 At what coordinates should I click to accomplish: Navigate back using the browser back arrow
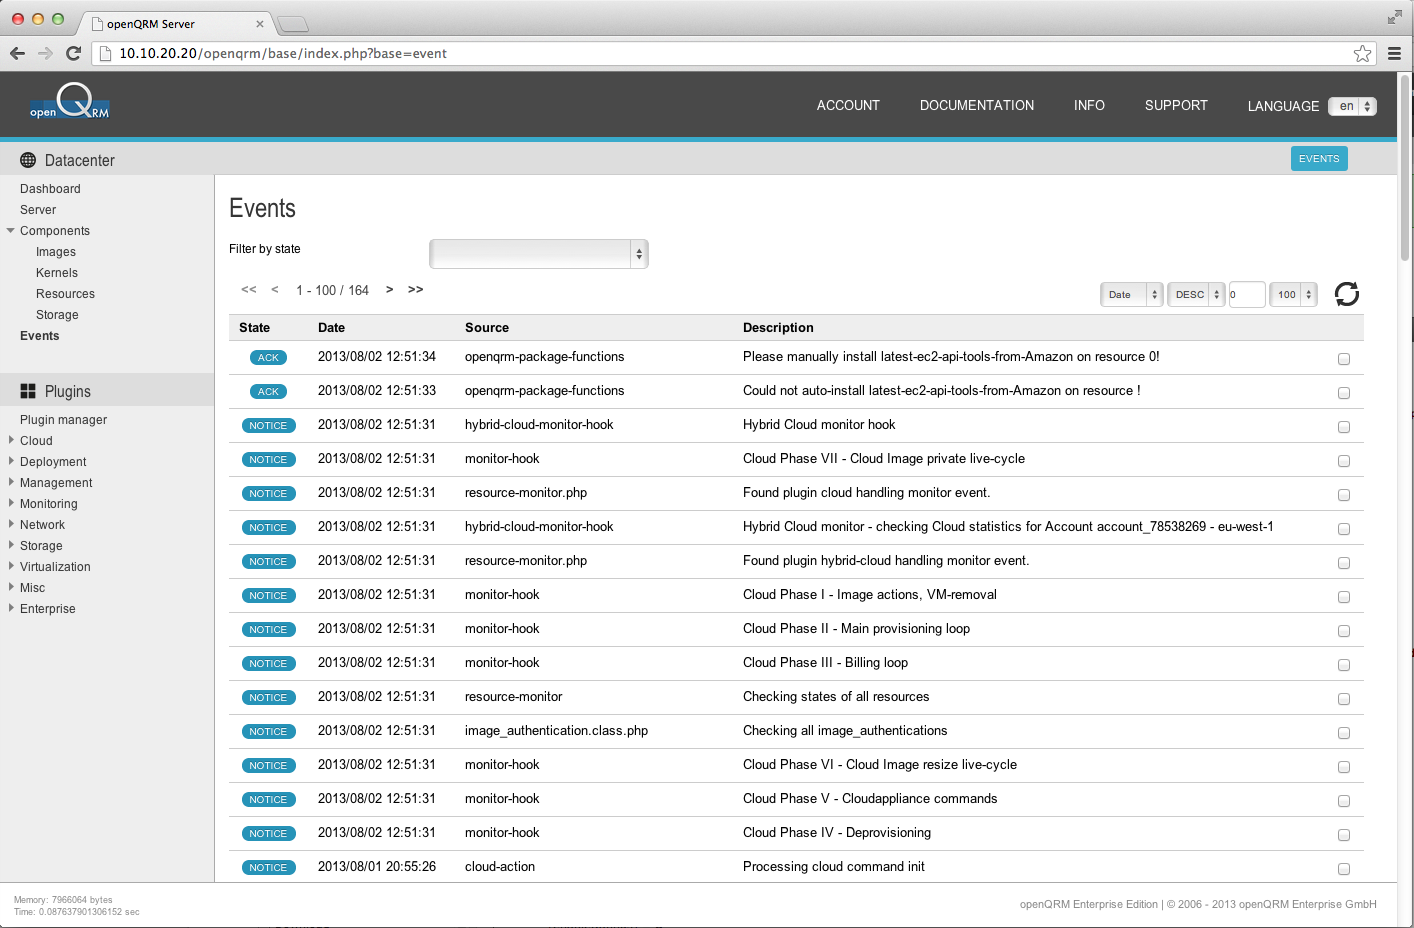[x=17, y=53]
